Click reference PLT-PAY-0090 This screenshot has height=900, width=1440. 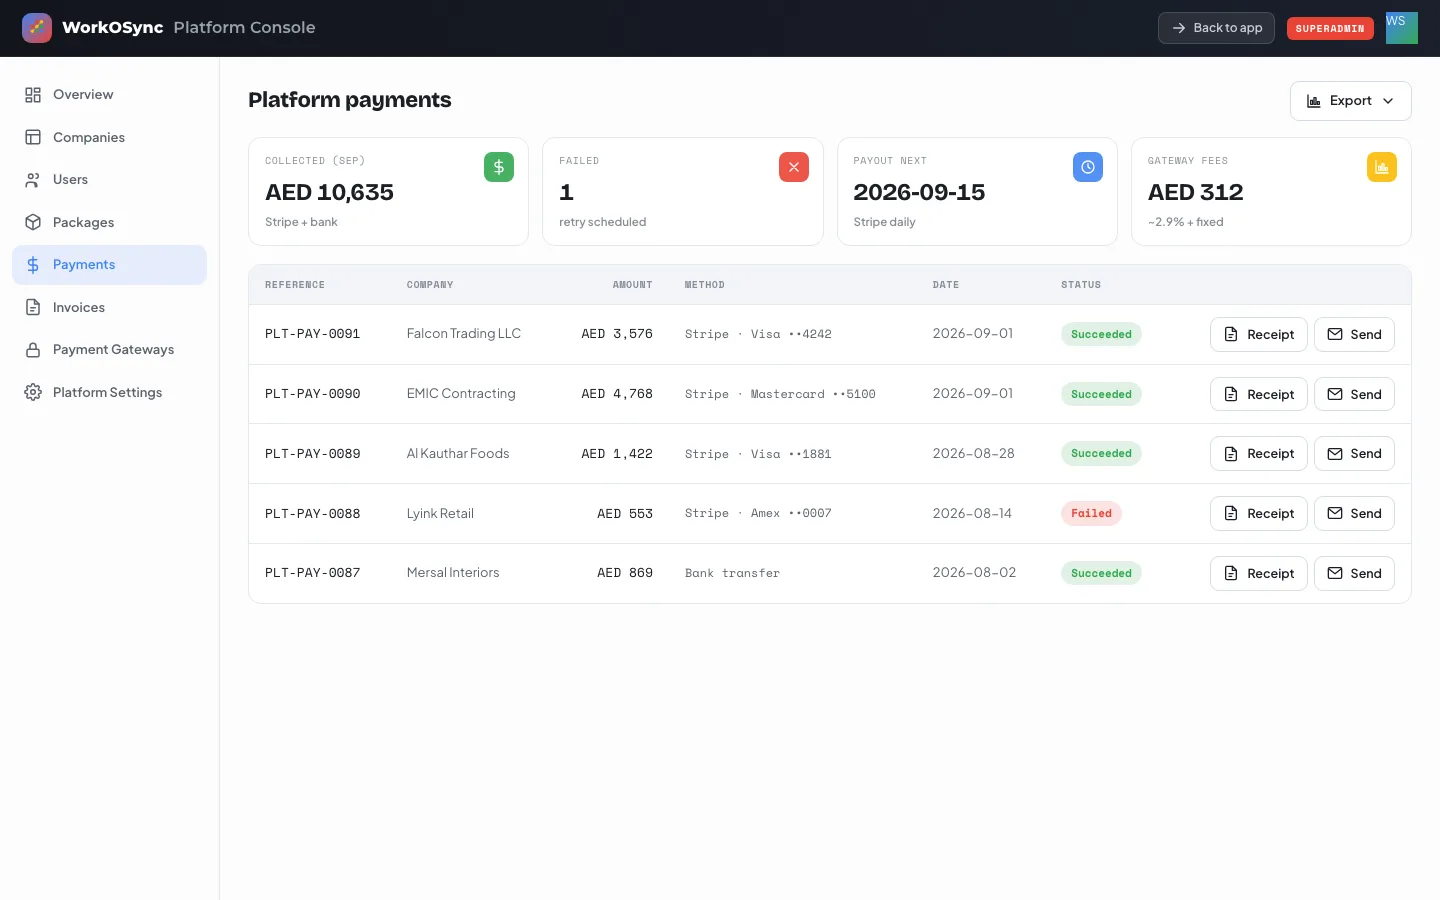pyautogui.click(x=313, y=394)
